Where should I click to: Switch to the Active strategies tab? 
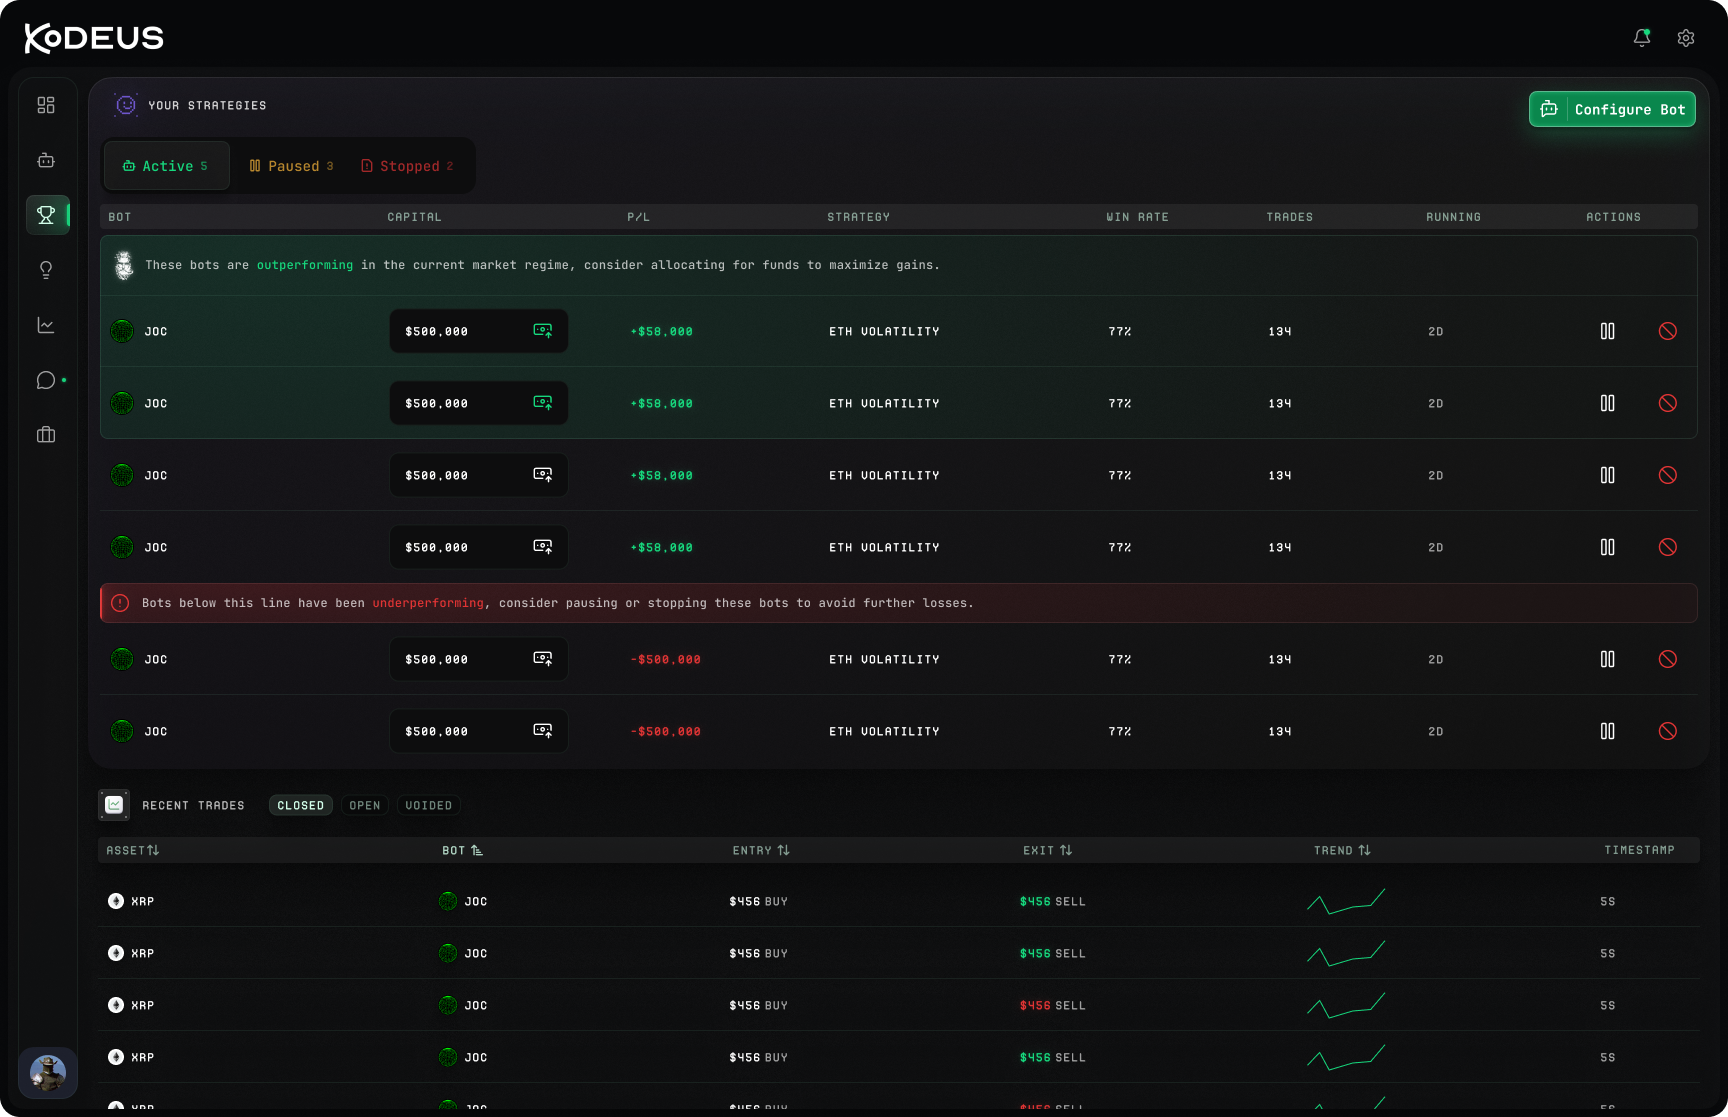coord(166,166)
